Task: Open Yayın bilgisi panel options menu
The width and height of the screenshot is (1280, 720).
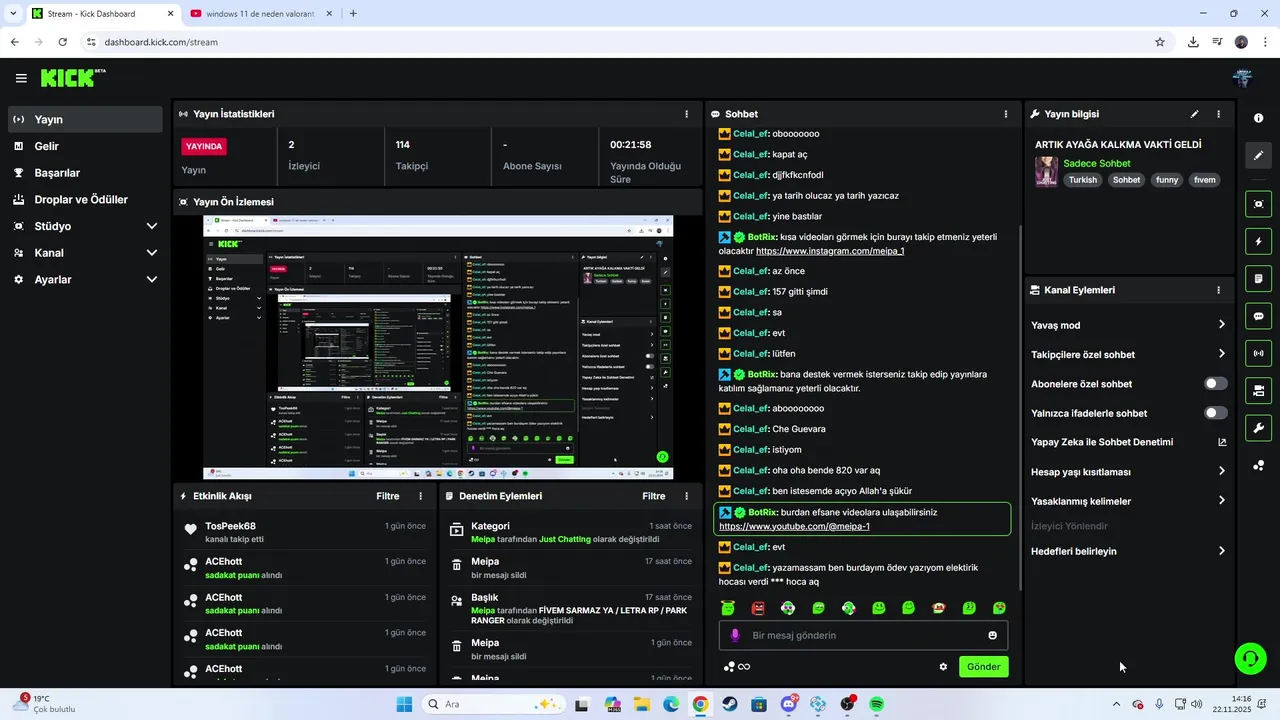Action: 1218,114
